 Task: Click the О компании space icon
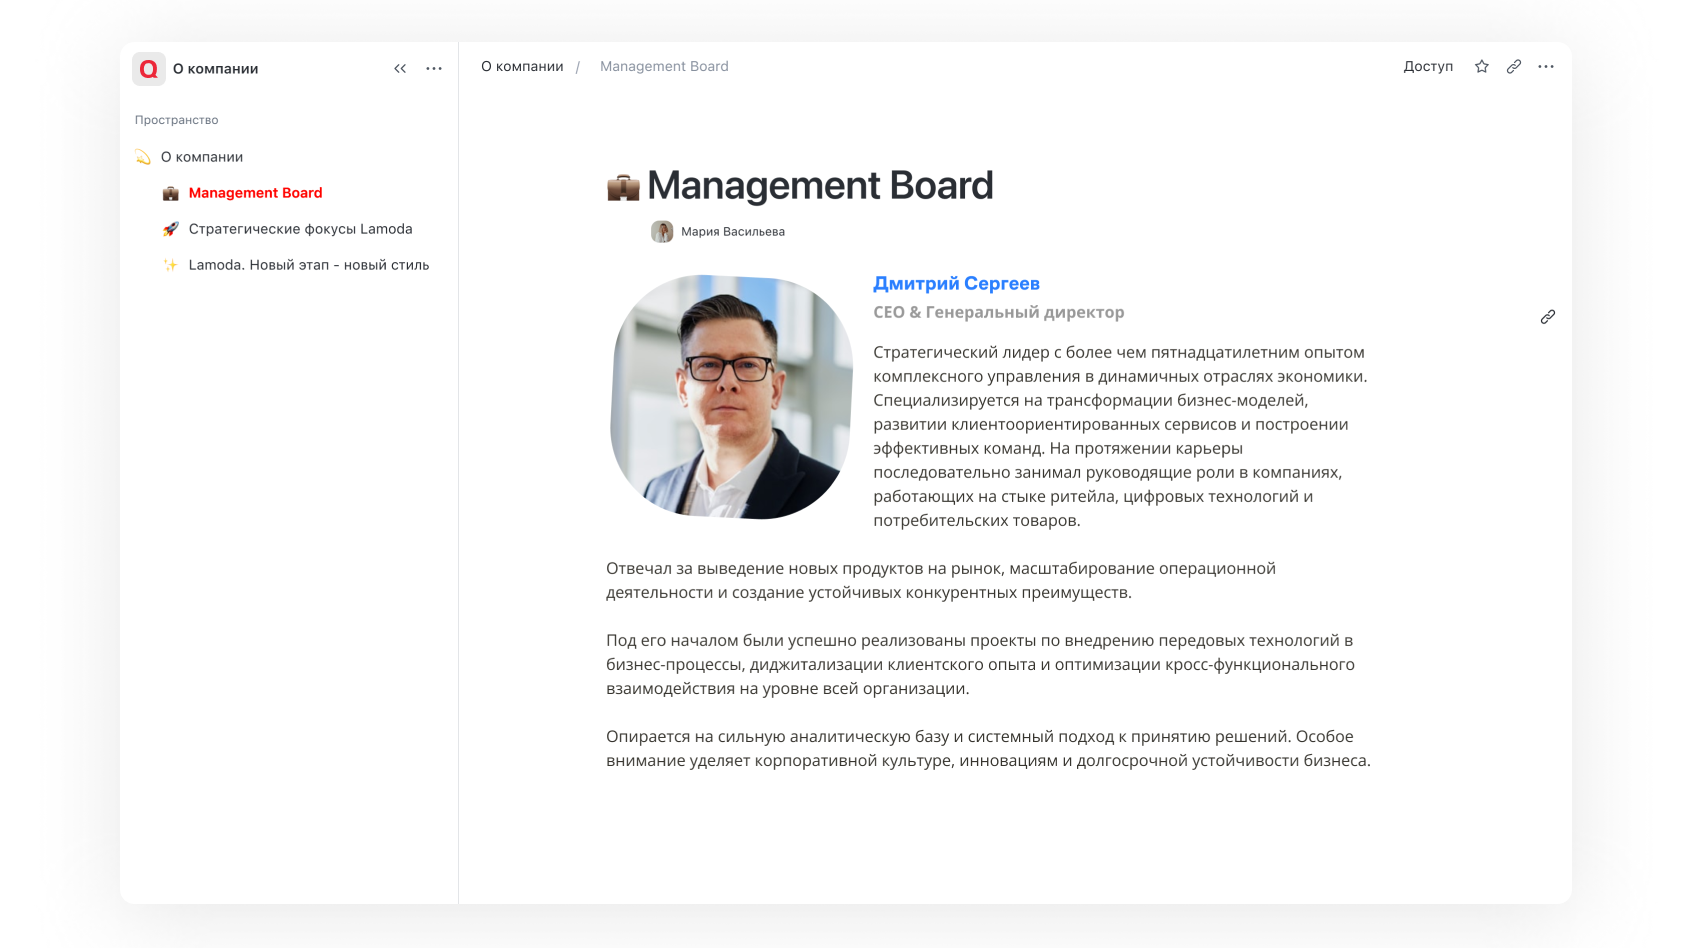(x=143, y=157)
